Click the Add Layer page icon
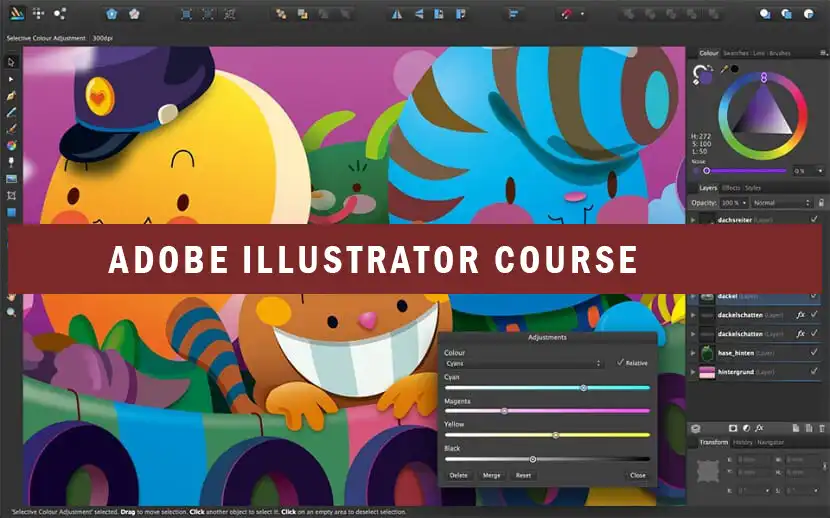Viewport: 830px width, 518px height. point(796,428)
